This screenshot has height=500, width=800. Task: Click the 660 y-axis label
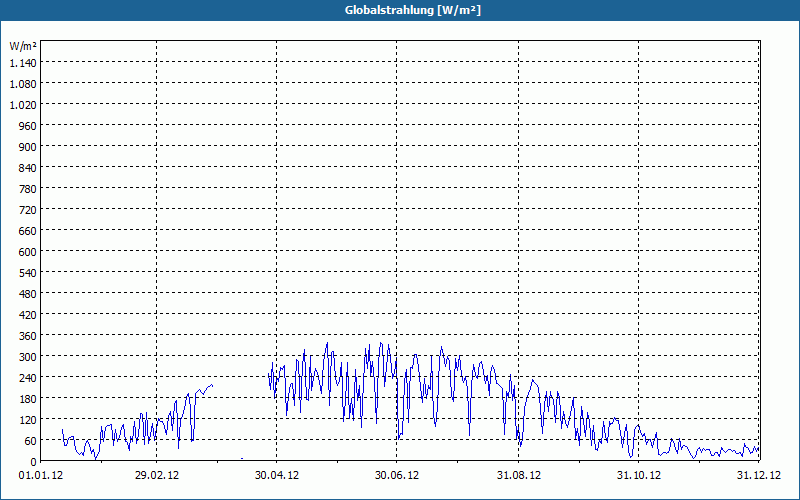coord(28,231)
